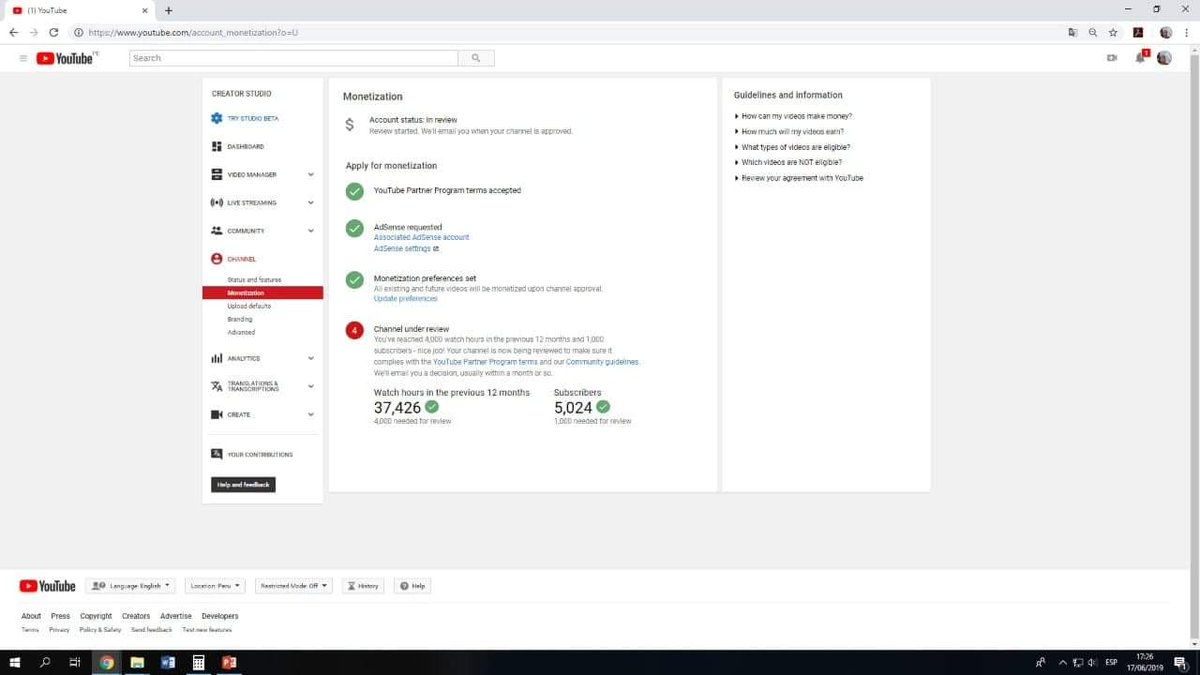Open the create video camera icon
The image size is (1200, 675).
[x=1111, y=58]
